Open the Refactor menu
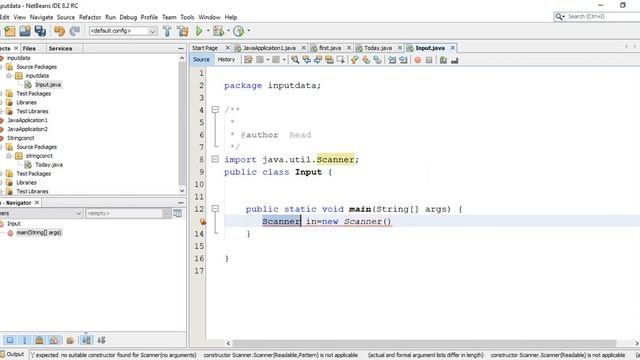This screenshot has width=640, height=360. click(90, 17)
